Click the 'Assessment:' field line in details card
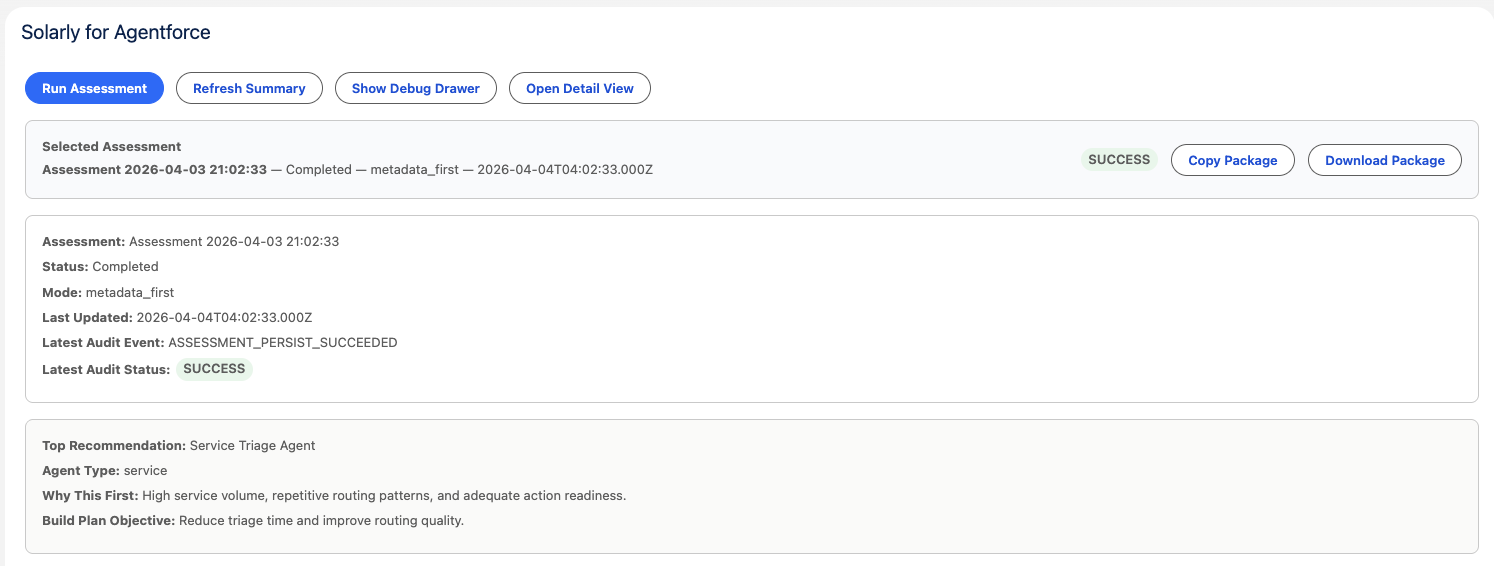This screenshot has height=566, width=1494. (191, 241)
